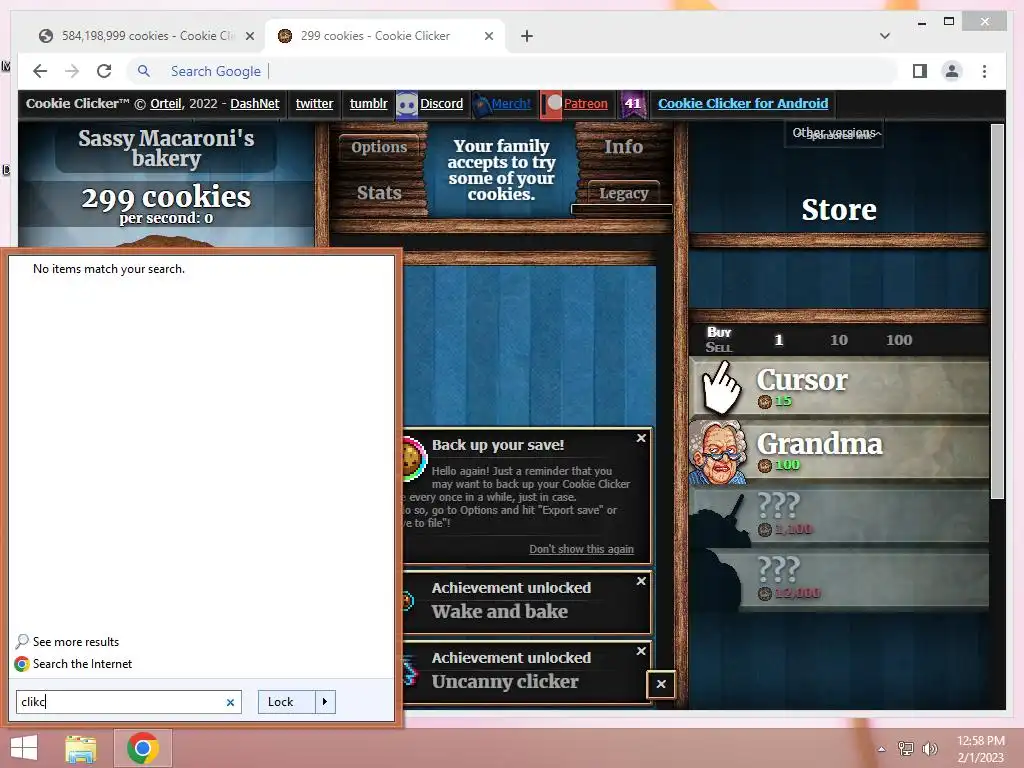Open the Patreon link icon
The image size is (1024, 768).
click(552, 104)
